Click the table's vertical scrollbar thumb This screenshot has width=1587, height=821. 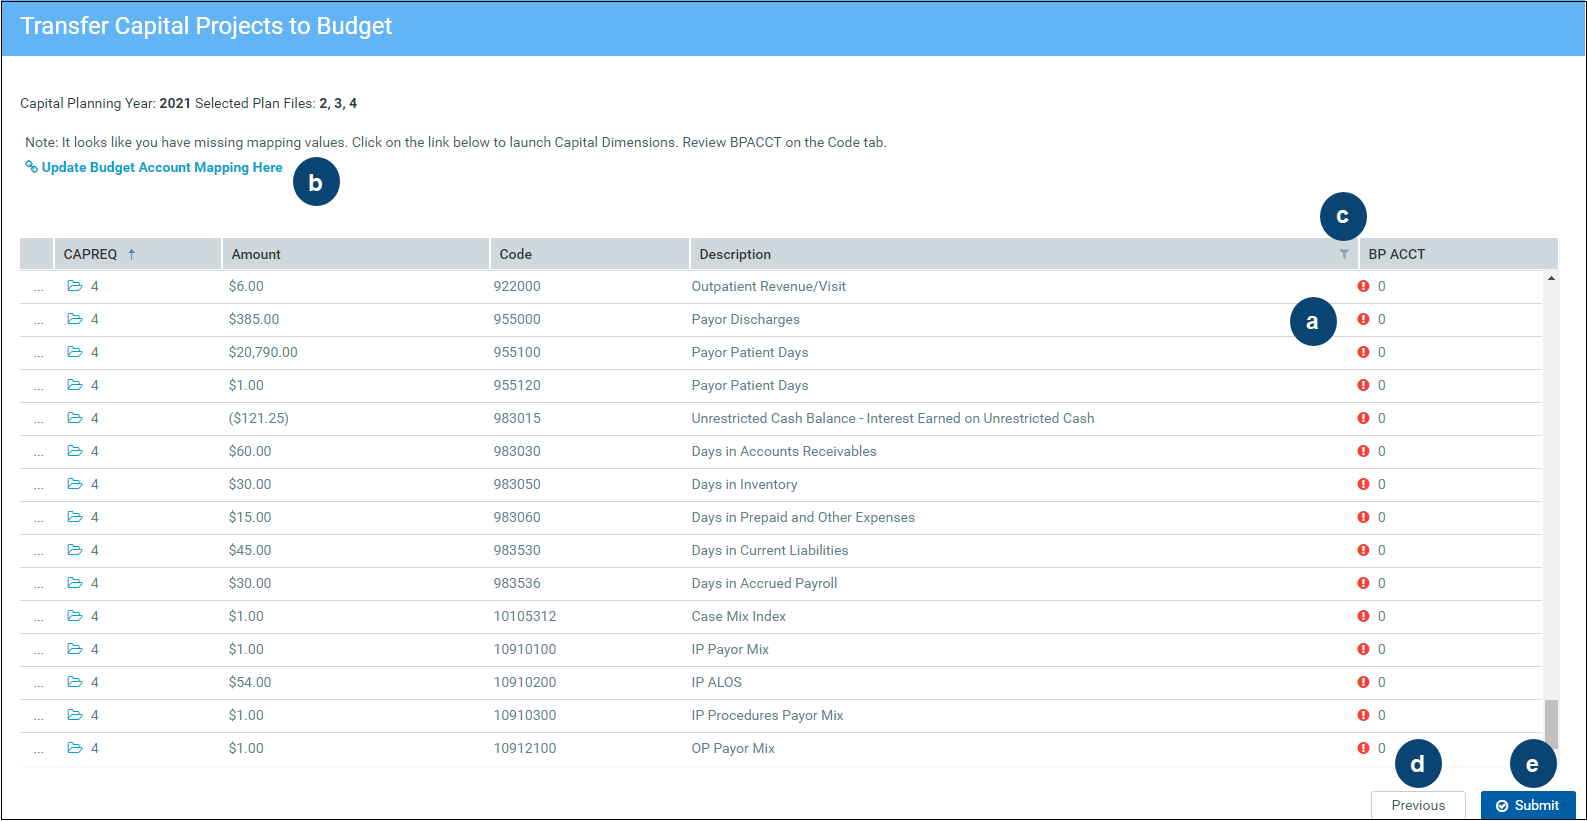tap(1551, 724)
